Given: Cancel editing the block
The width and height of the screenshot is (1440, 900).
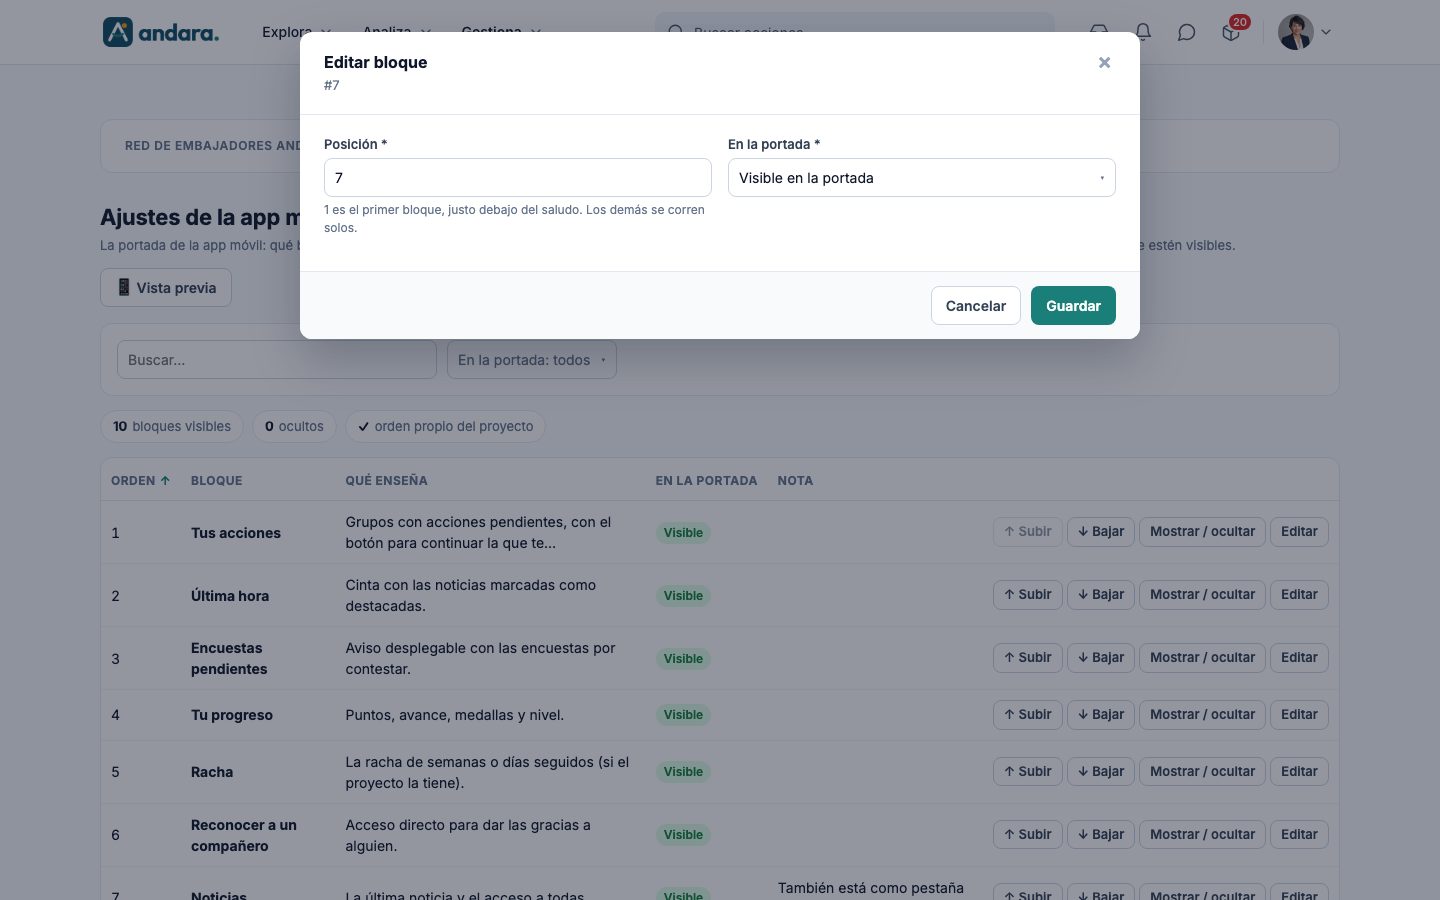Looking at the screenshot, I should click(x=975, y=306).
